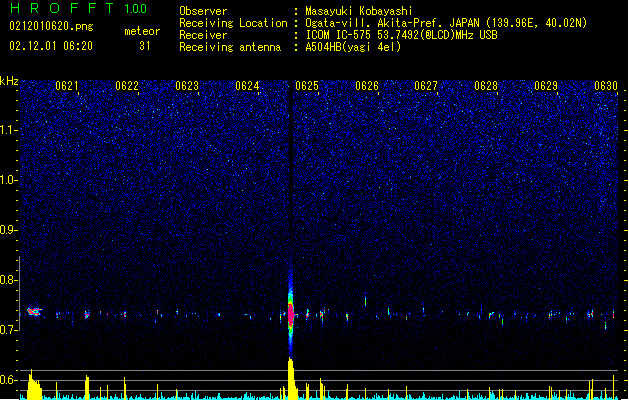This screenshot has height=400, width=629.
Task: Click the 0623 time marker
Action: tap(187, 86)
